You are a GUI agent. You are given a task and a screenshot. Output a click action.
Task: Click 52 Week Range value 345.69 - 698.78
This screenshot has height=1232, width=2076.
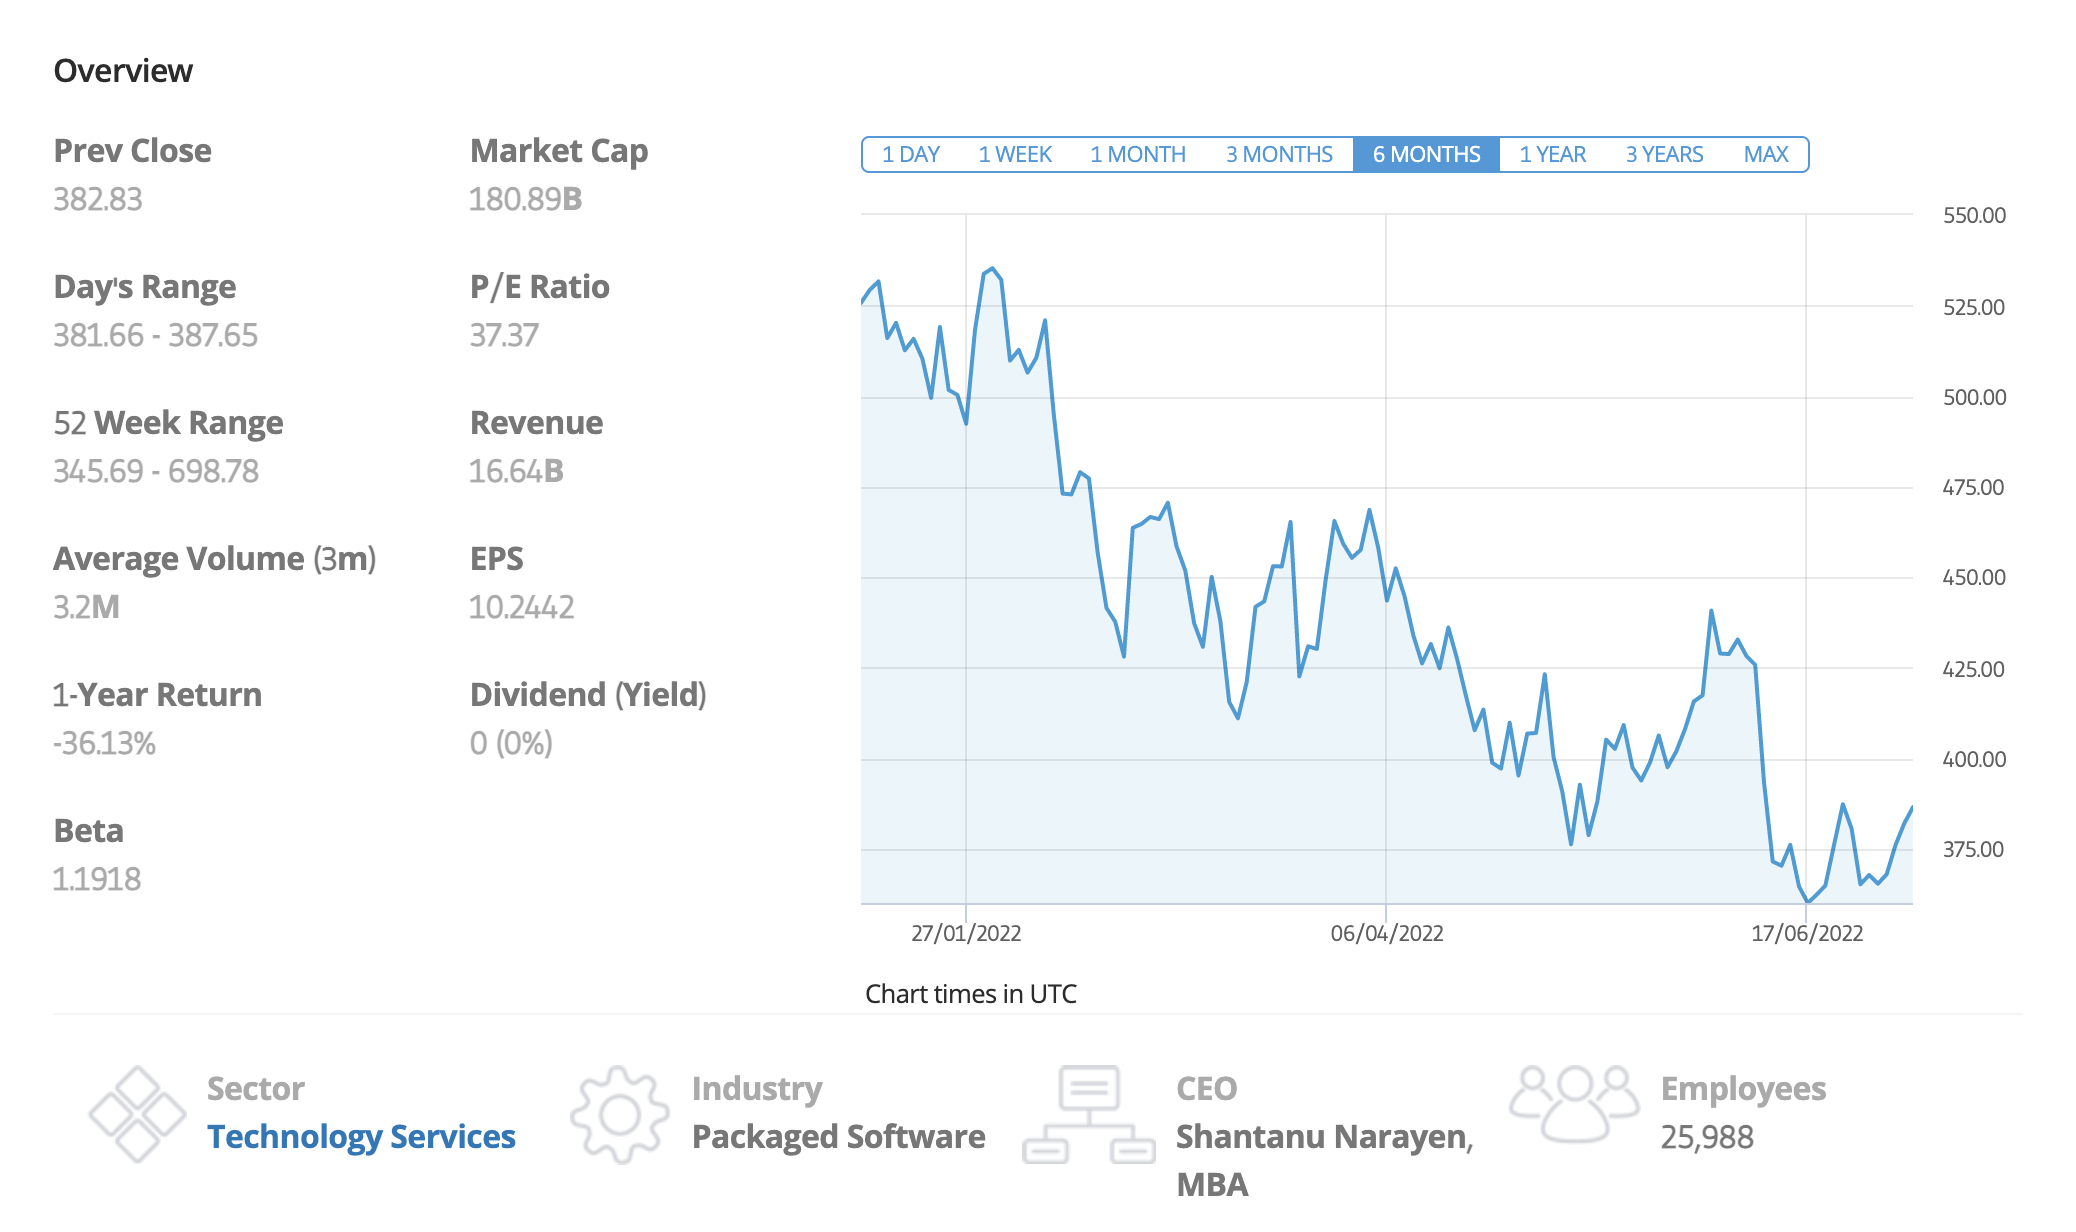(156, 472)
